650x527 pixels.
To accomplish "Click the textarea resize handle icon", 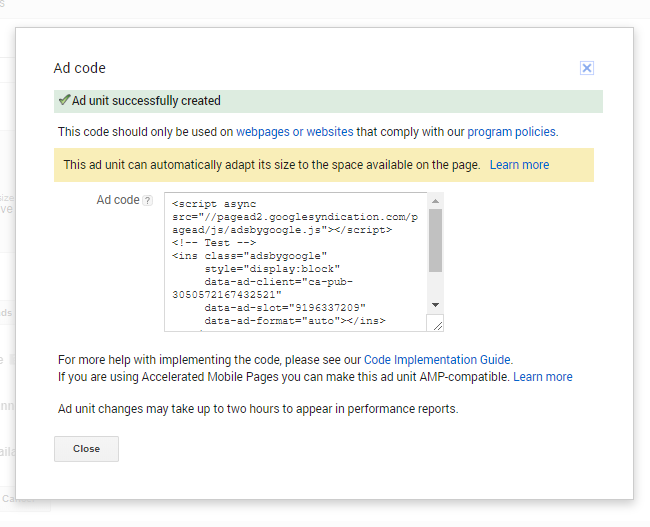I will coord(437,325).
